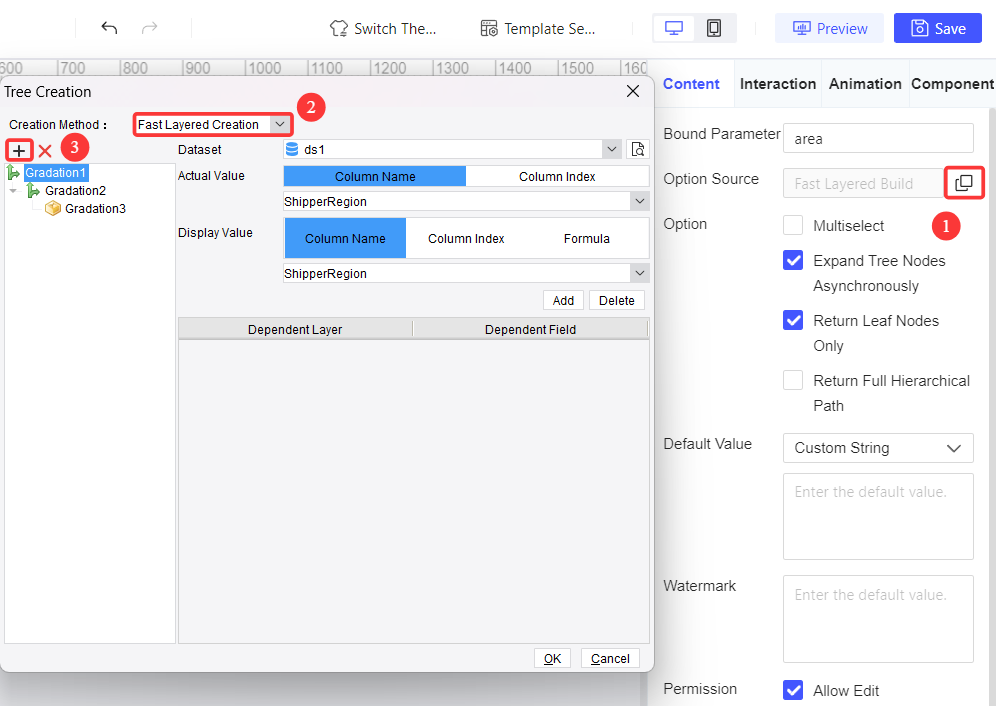Screen dimensions: 996x706
Task: Switch to the Interaction tab
Action: coord(778,84)
